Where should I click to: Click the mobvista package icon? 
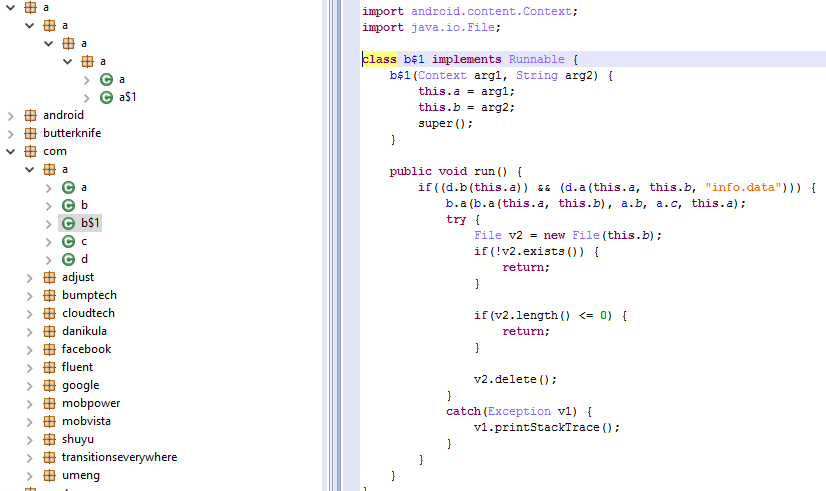[50, 421]
